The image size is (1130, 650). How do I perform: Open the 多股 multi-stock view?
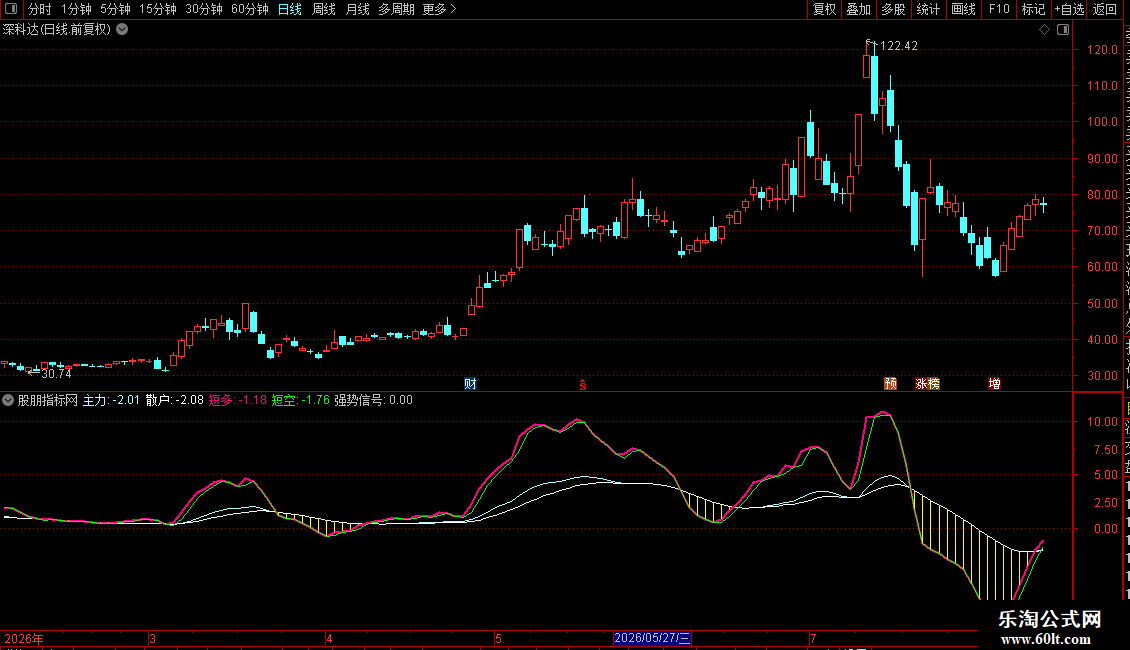893,9
